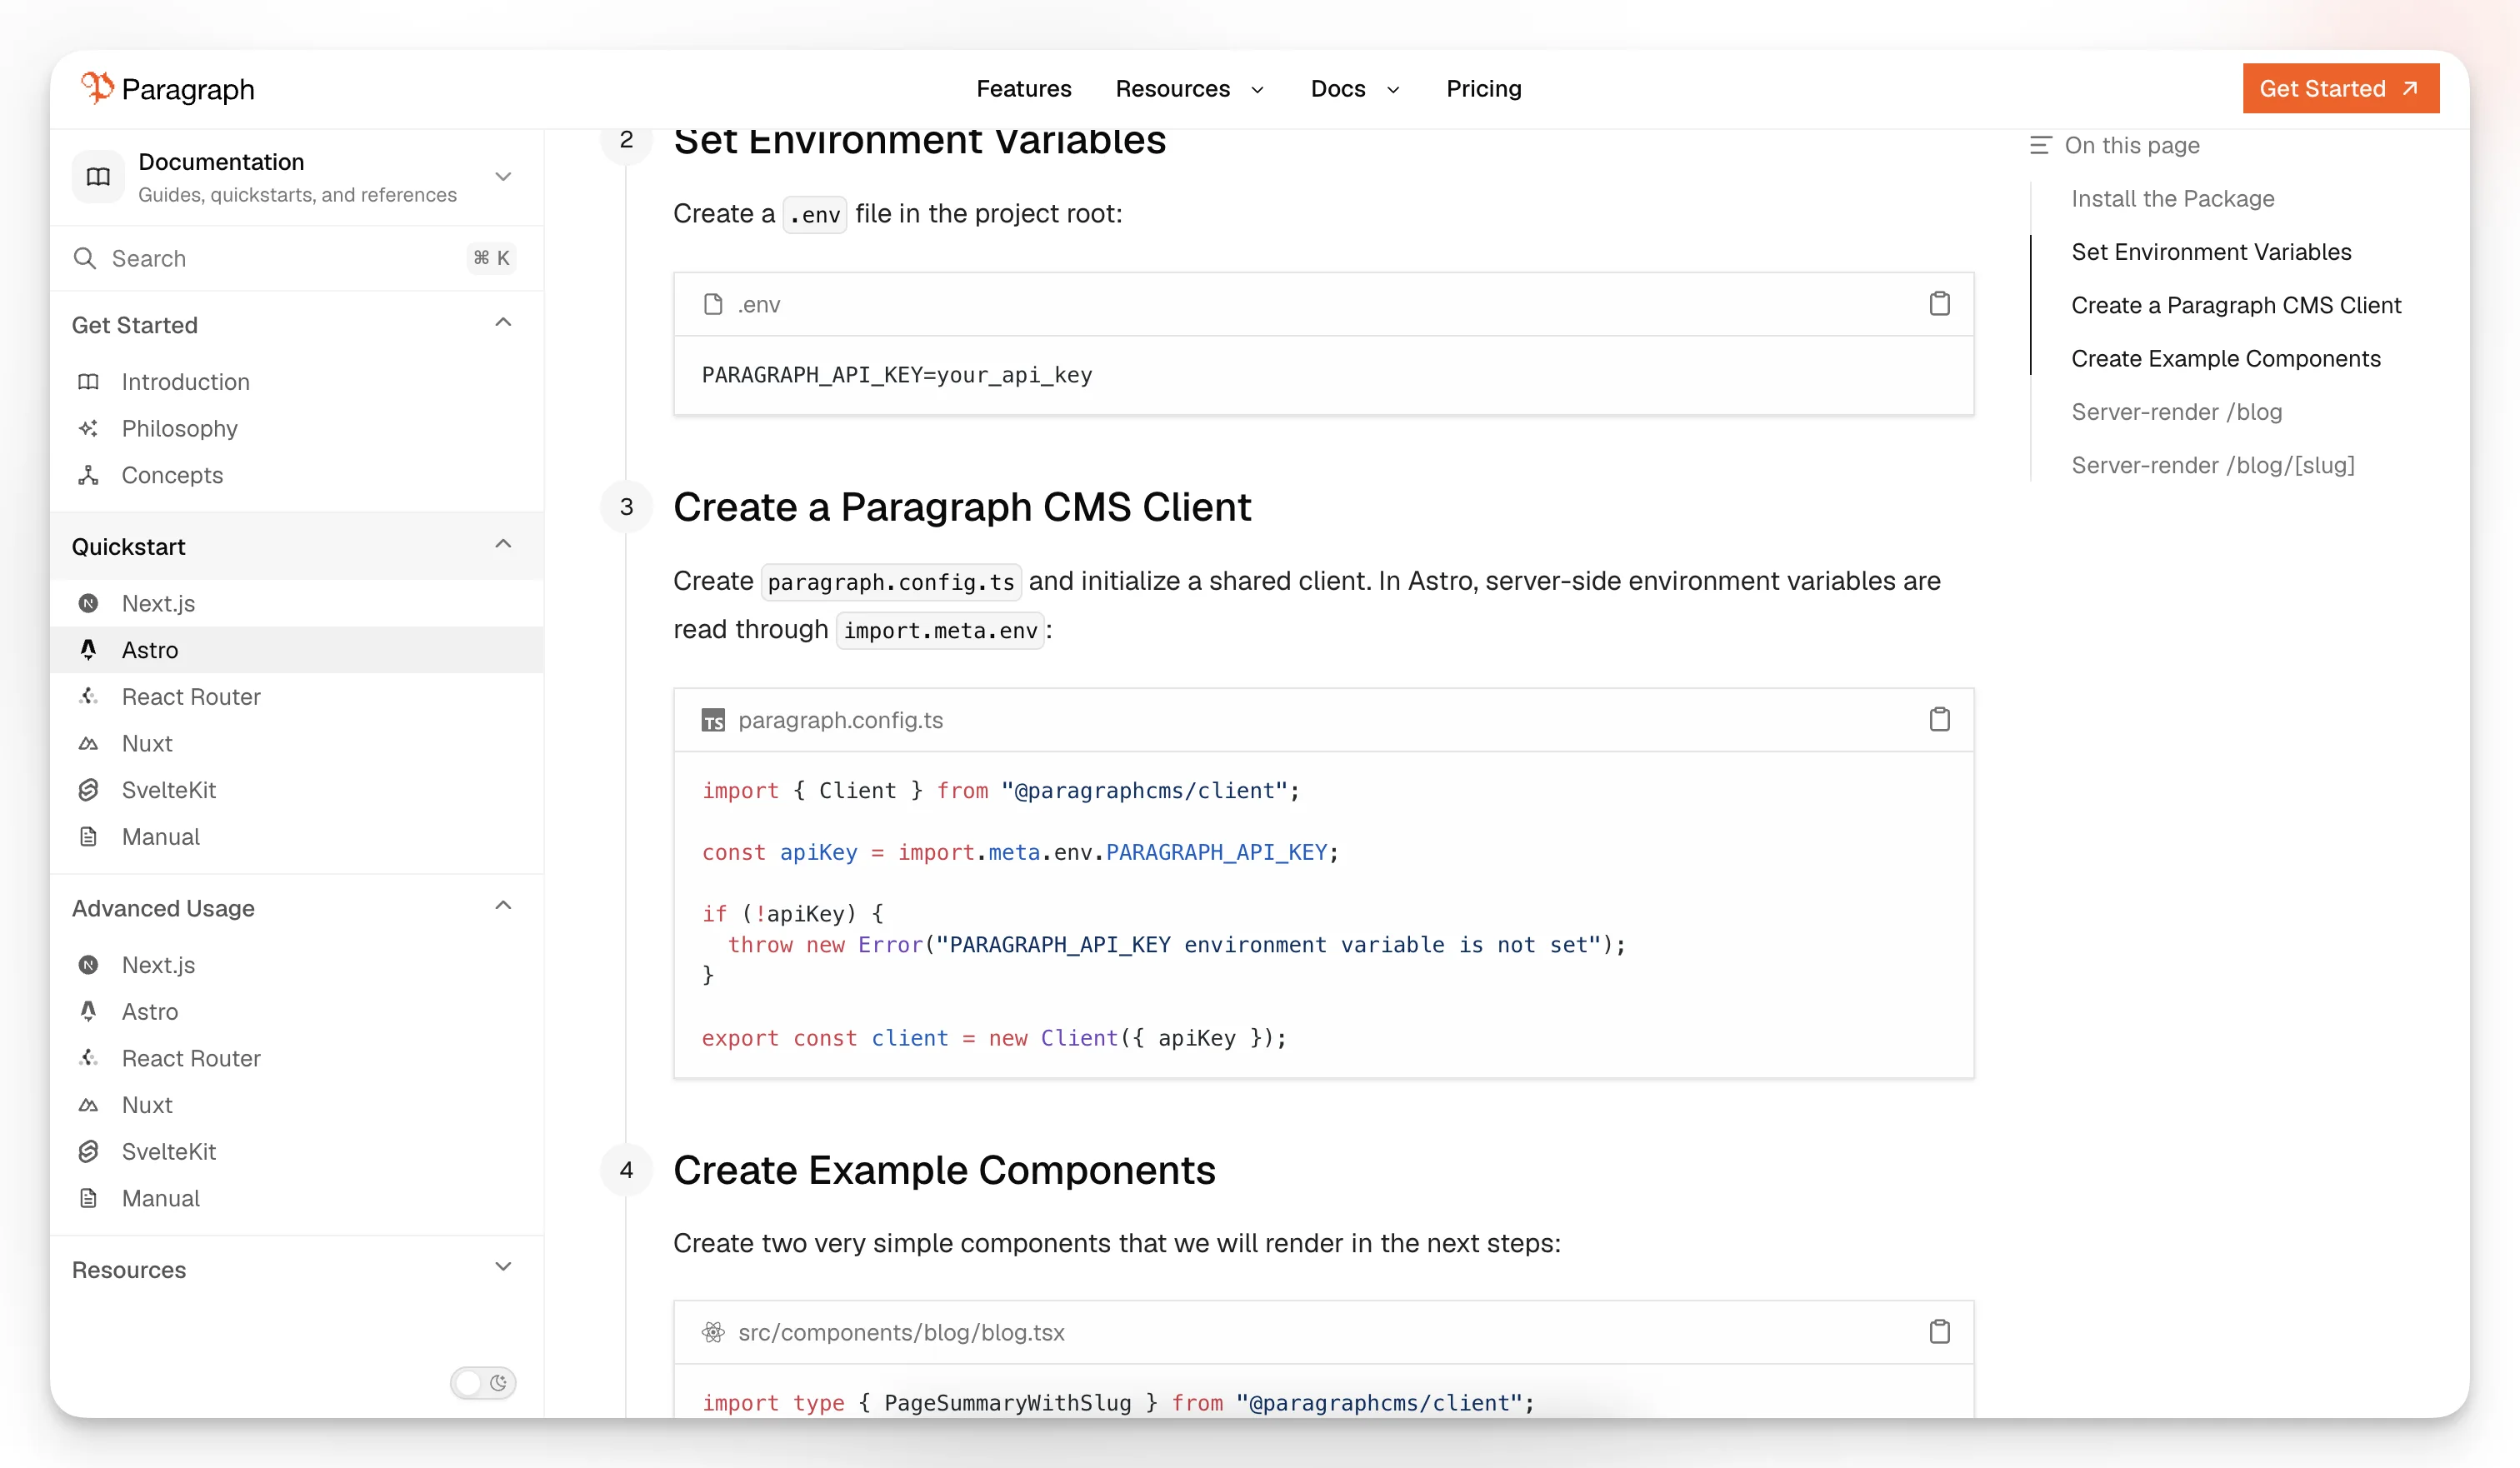Click the Documentation book icon
The image size is (2520, 1468).
98,177
